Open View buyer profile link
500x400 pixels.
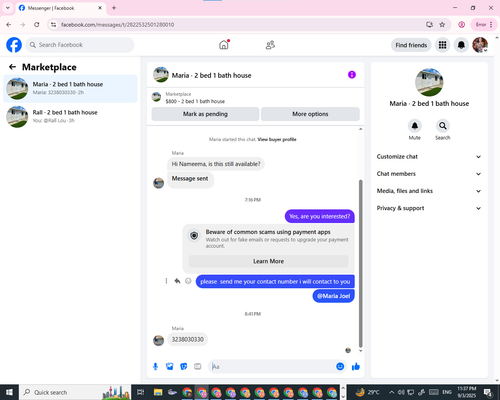tap(277, 139)
